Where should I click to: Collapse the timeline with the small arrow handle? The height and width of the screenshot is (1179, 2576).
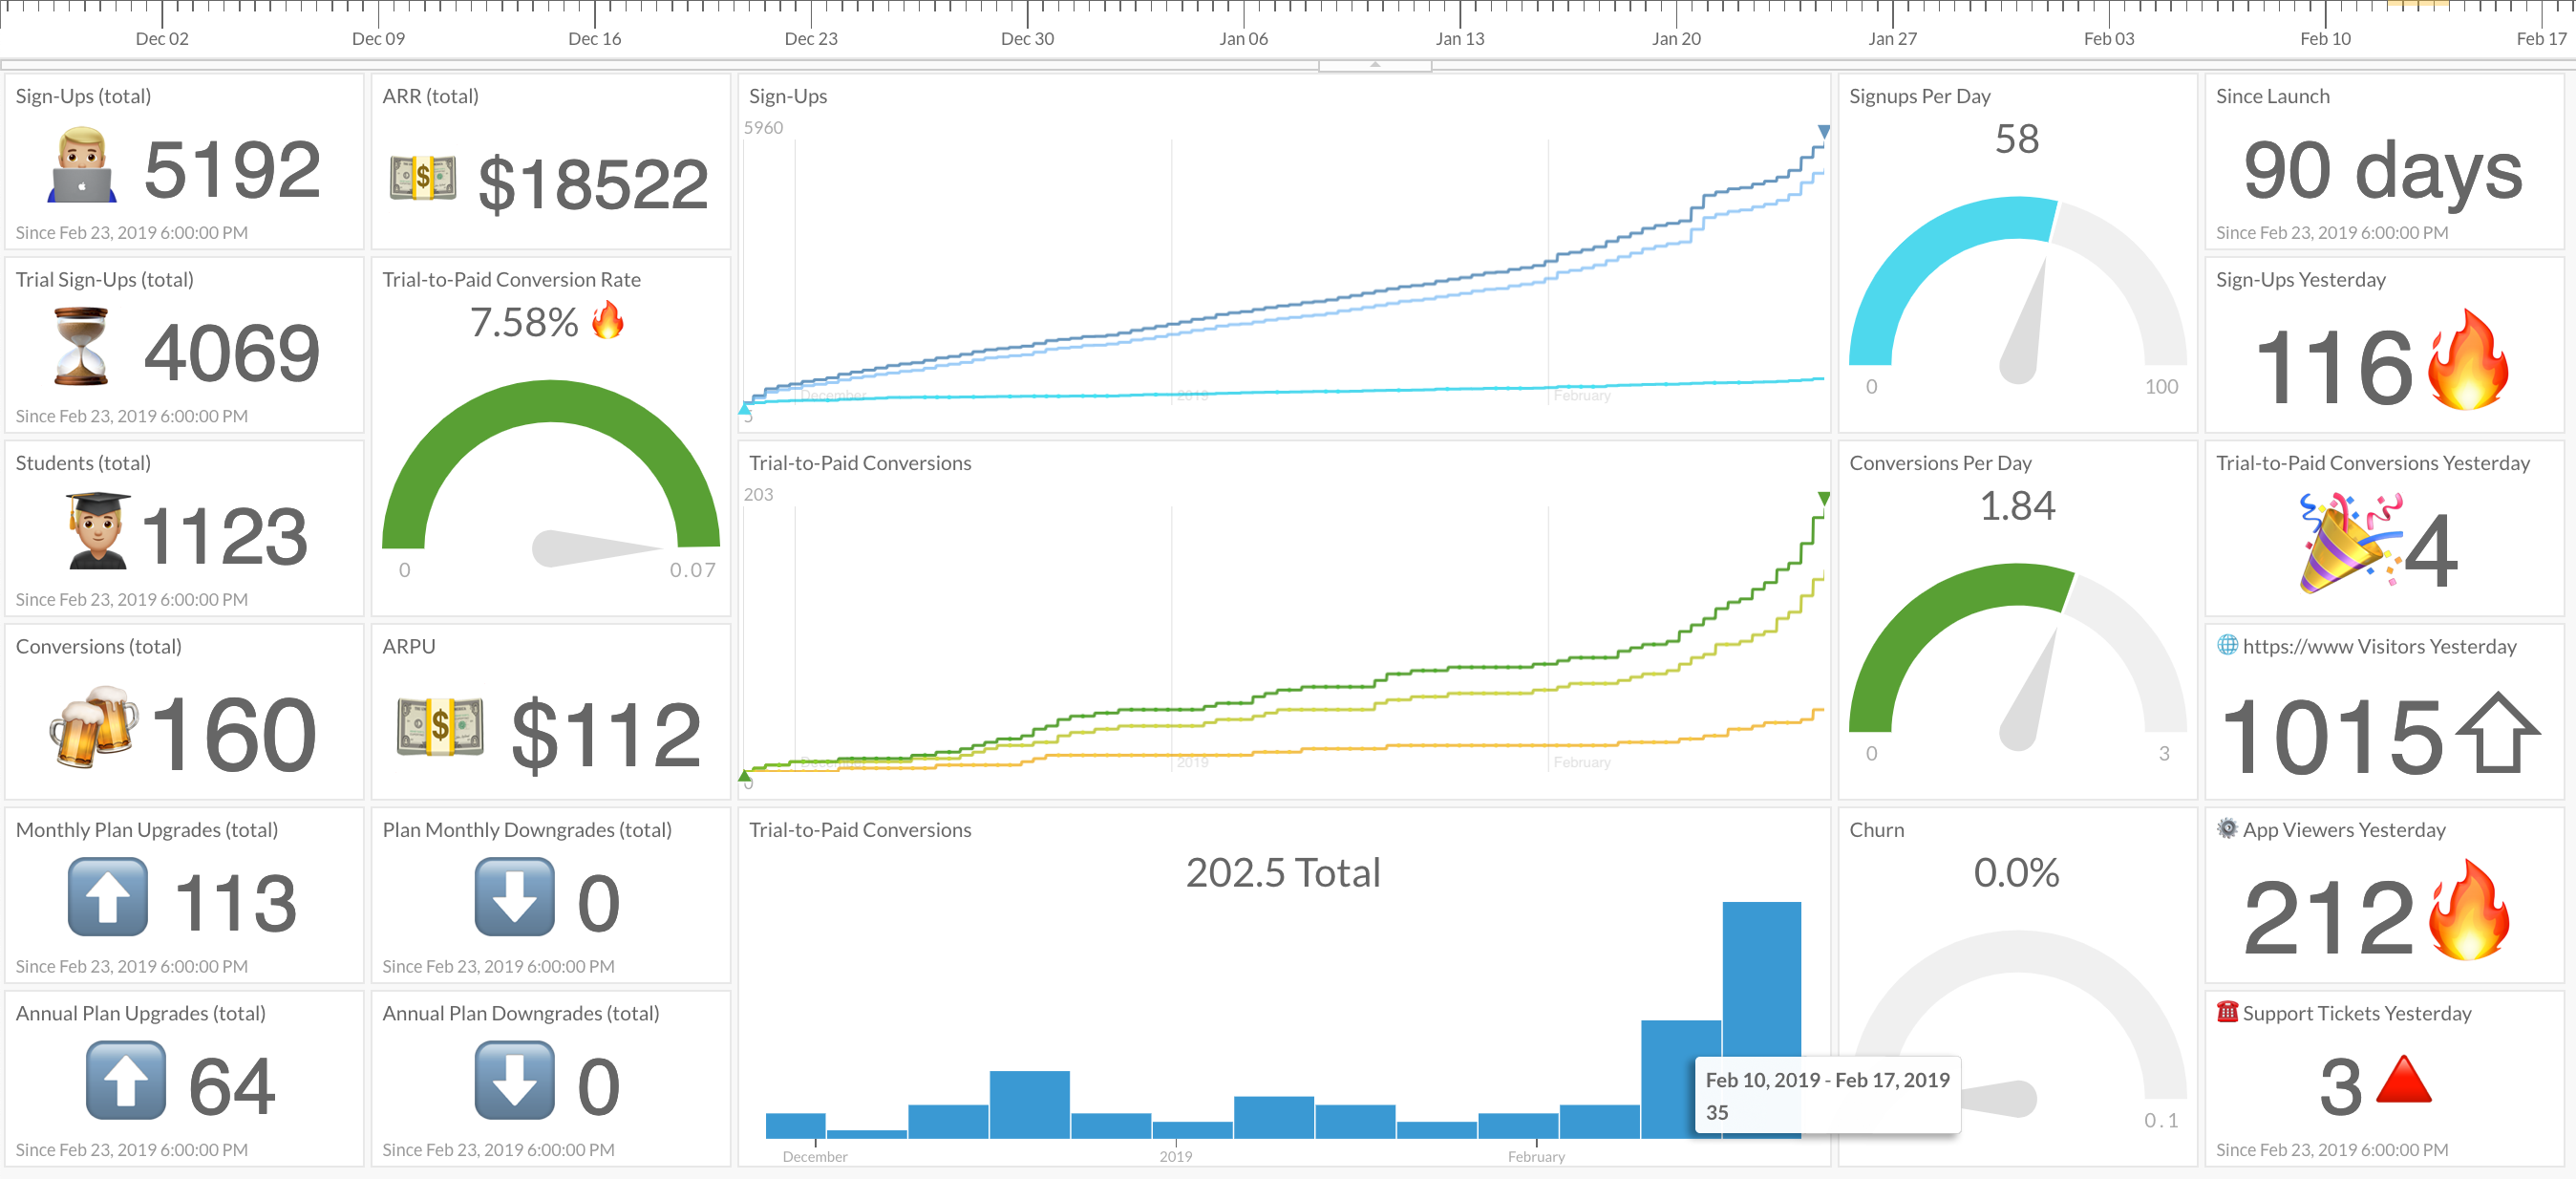[1375, 65]
